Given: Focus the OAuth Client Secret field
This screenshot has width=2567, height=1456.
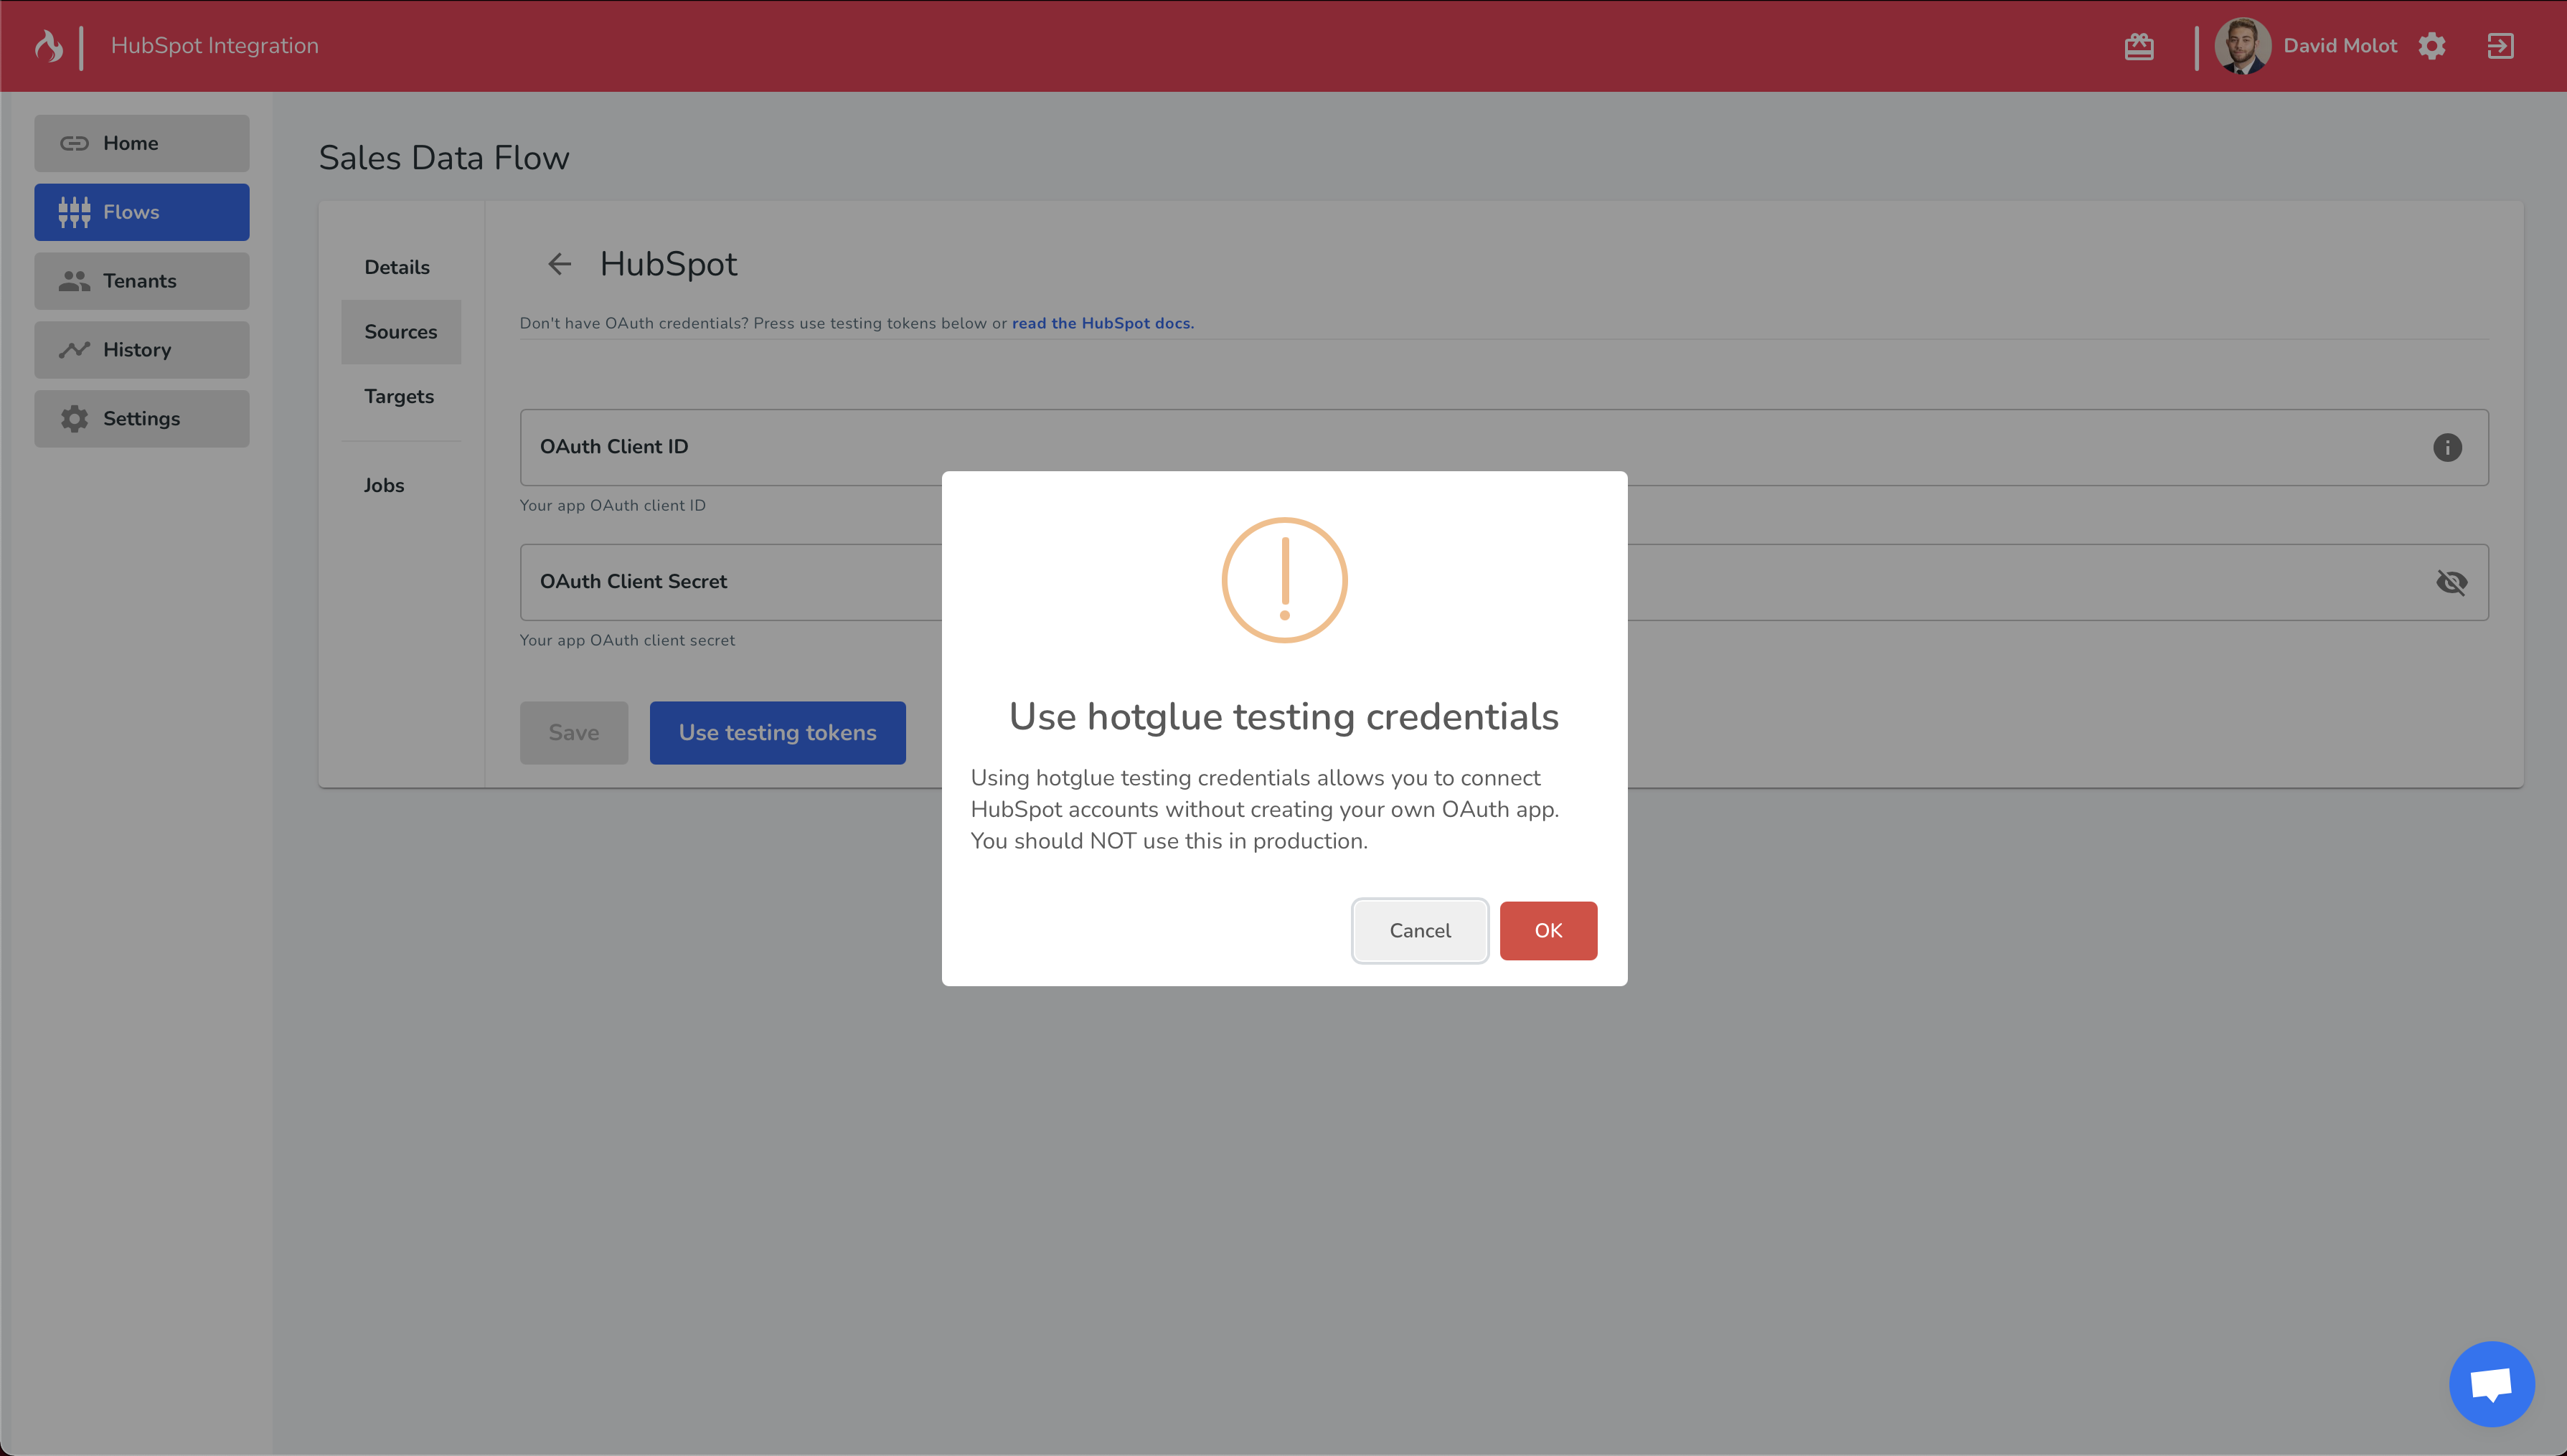Looking at the screenshot, I should pos(1504,582).
